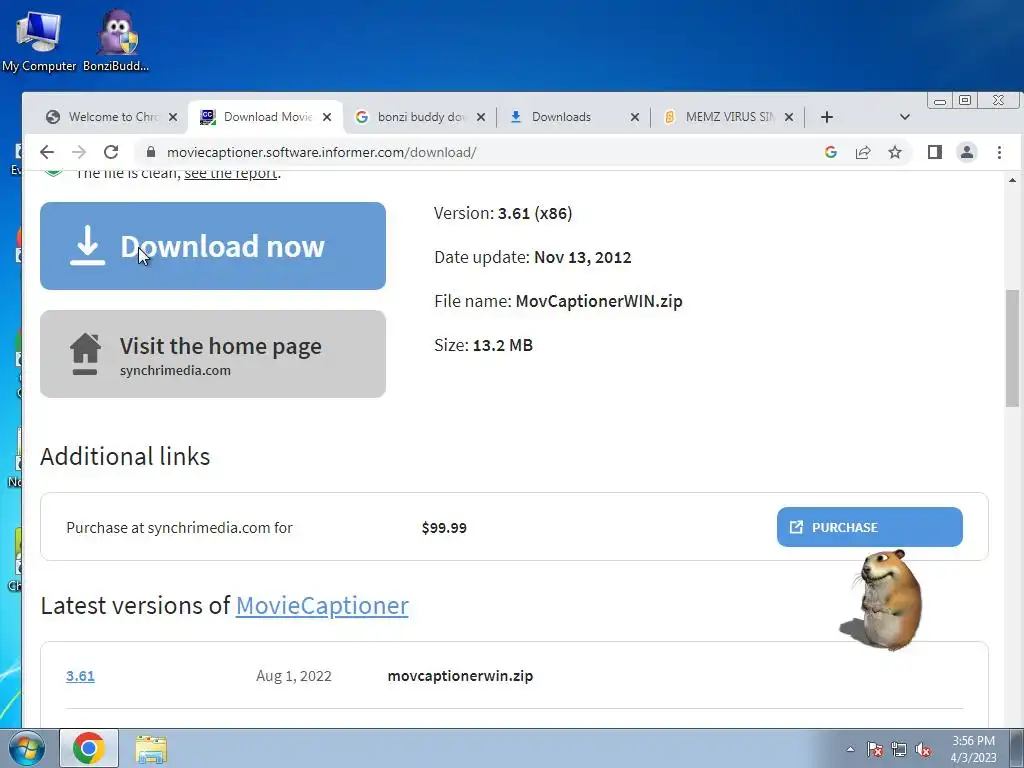Close the Download Movie tab
The image size is (1024, 768).
[327, 117]
